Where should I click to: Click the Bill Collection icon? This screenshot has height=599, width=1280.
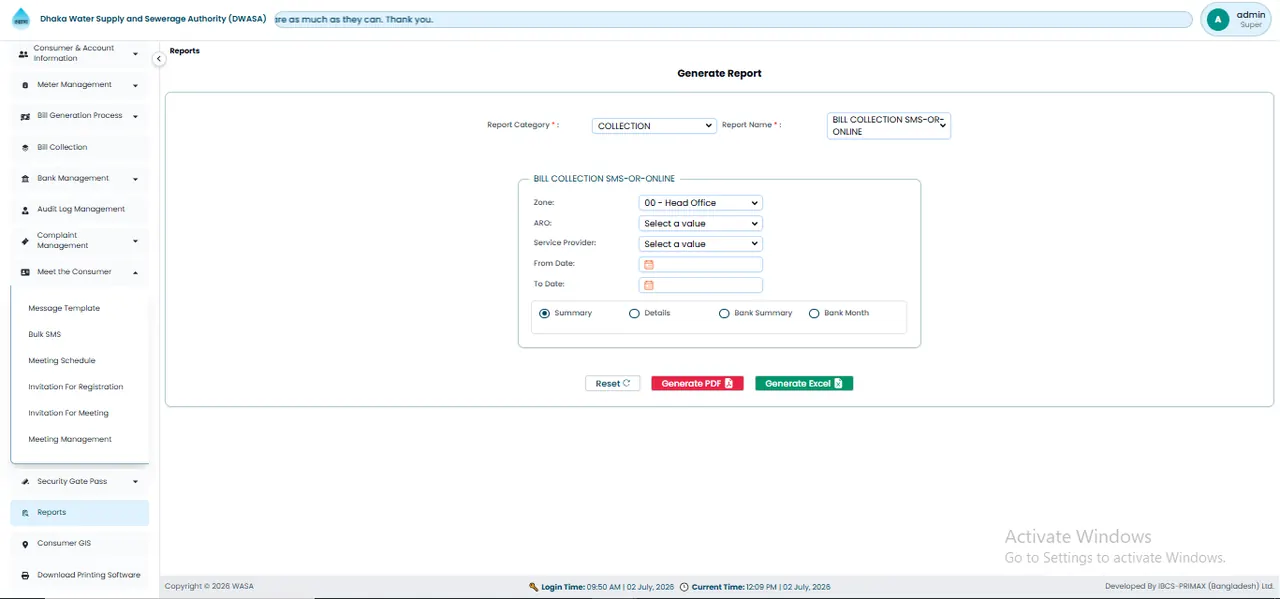pyautogui.click(x=25, y=148)
